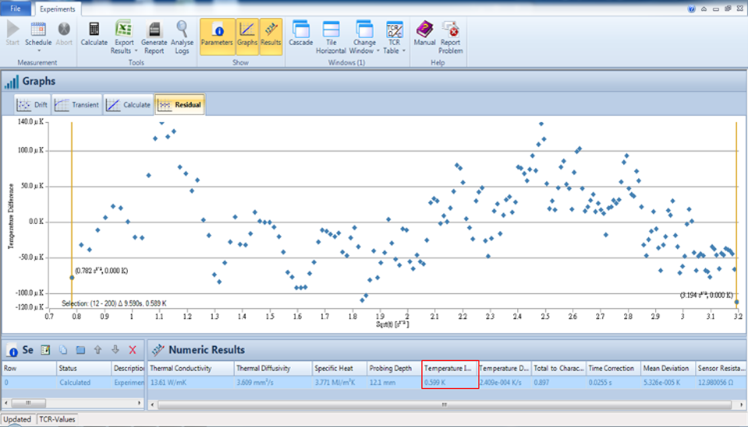Click Specific Heat column header
748x427 pixels.
(339, 368)
